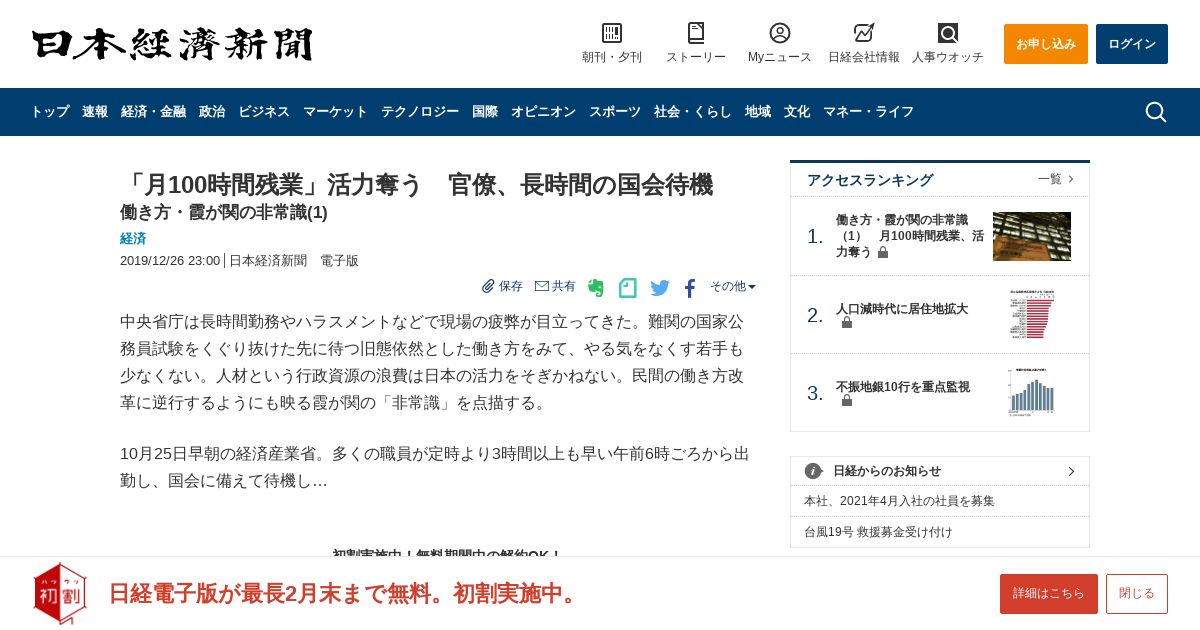Select 地域 in navigation bar
Viewport: 1200px width, 630px height.
coord(758,112)
